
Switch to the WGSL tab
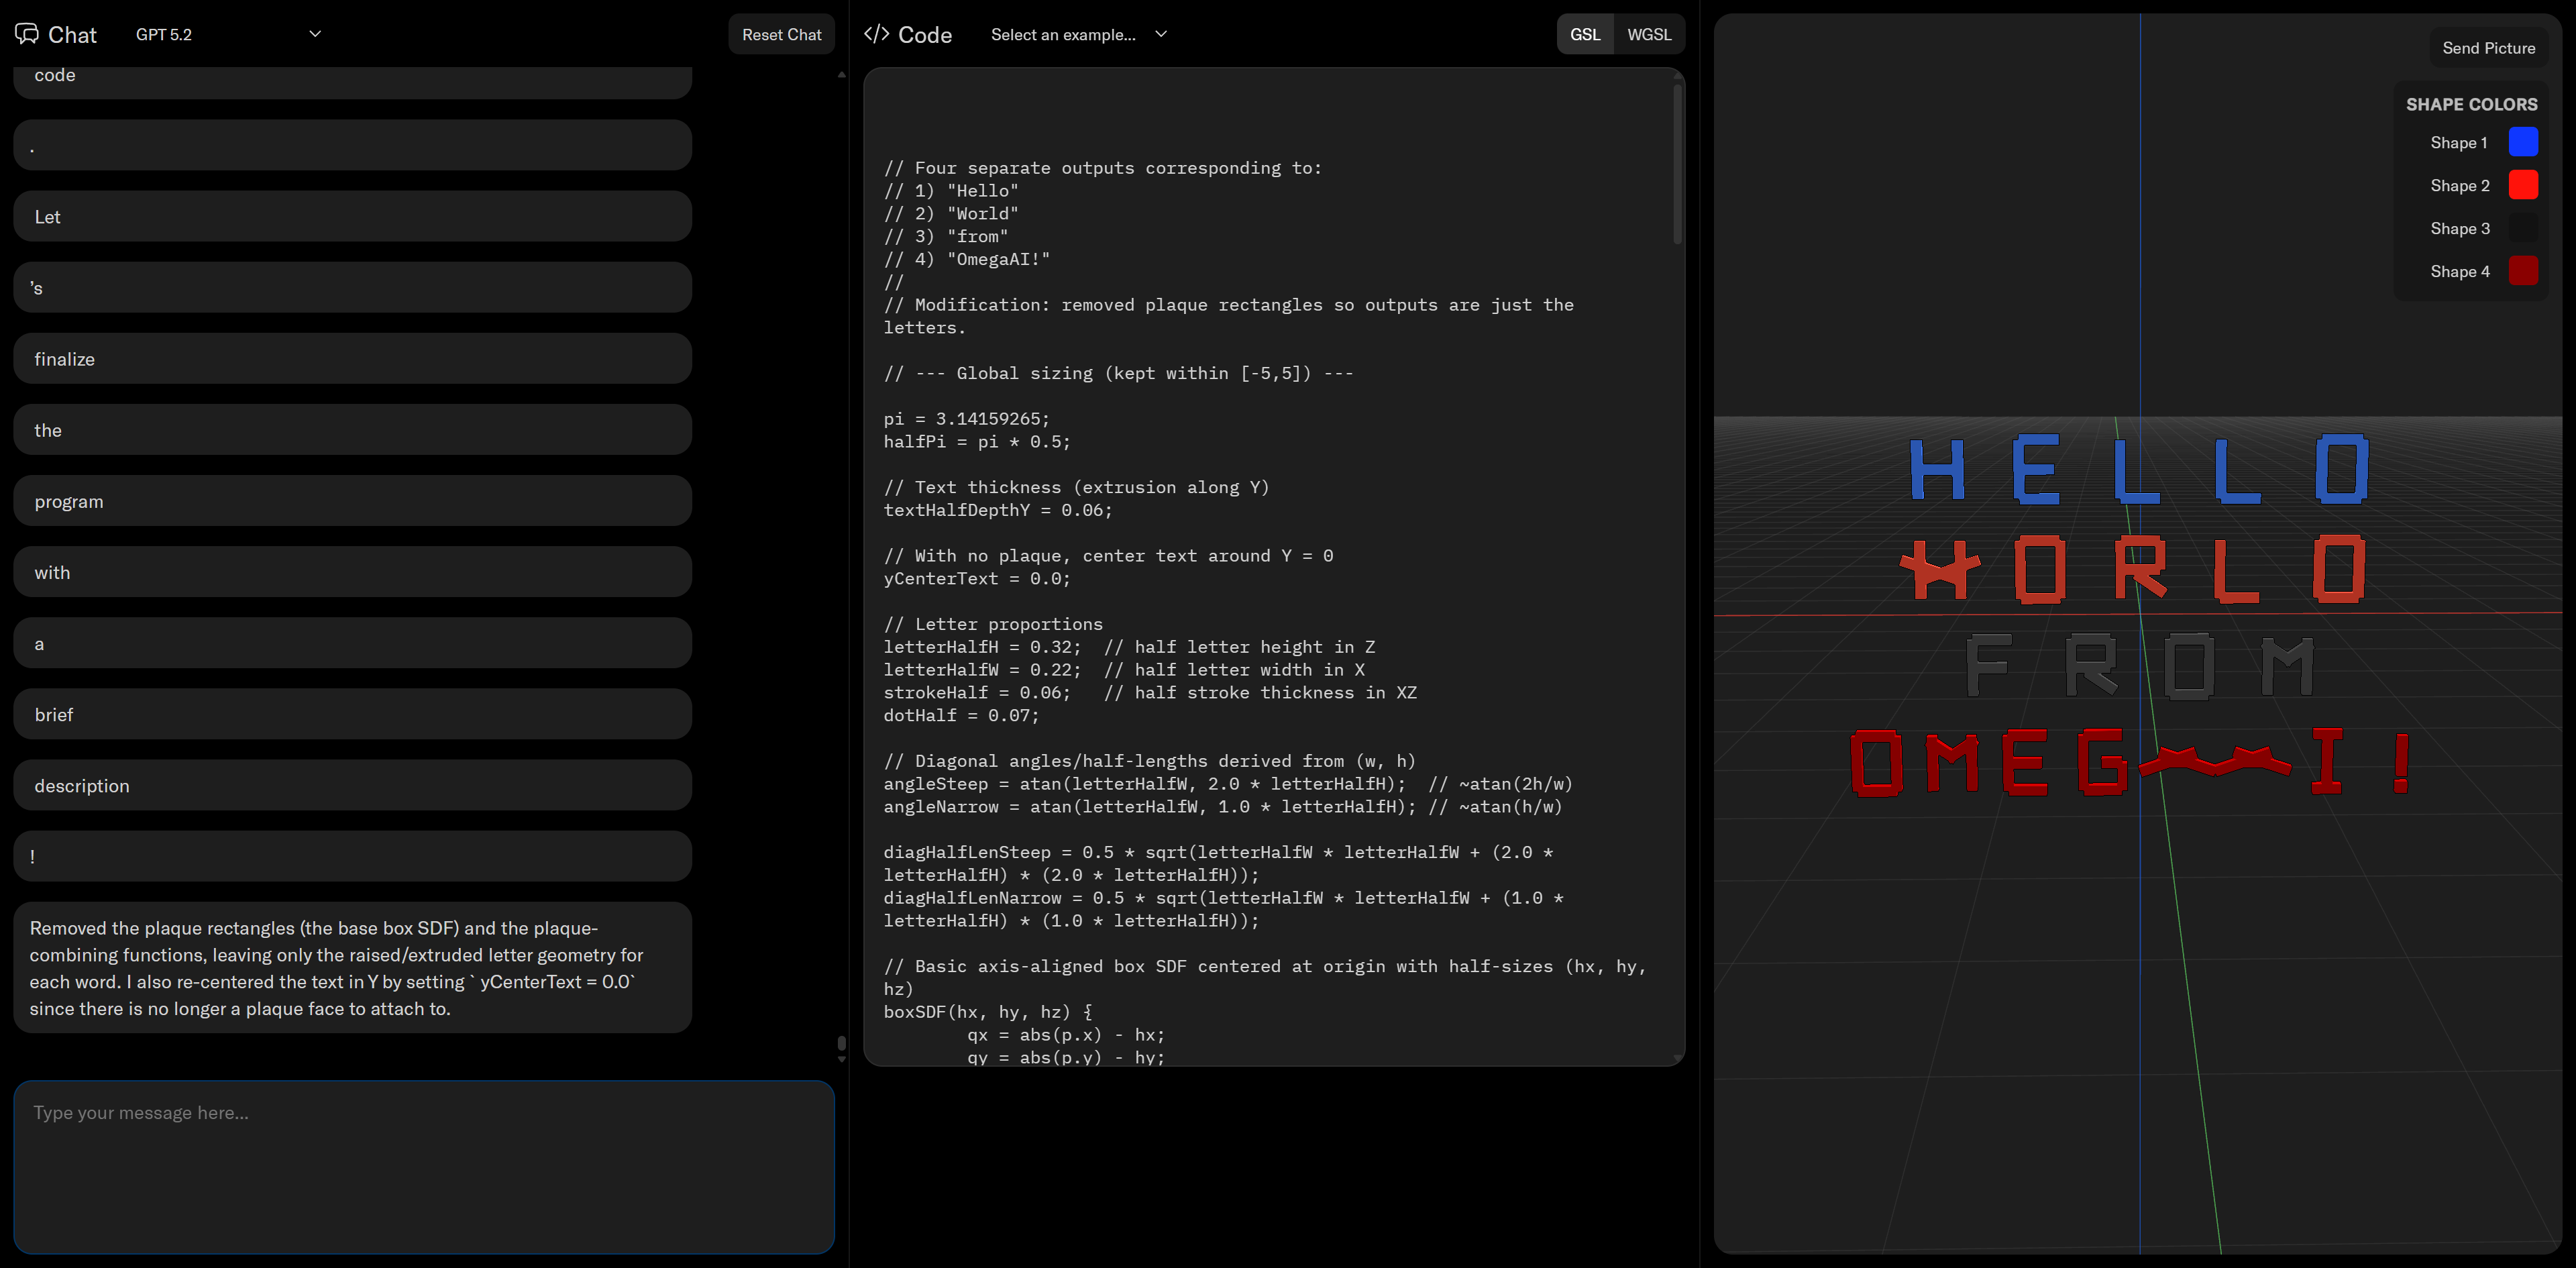coord(1648,34)
